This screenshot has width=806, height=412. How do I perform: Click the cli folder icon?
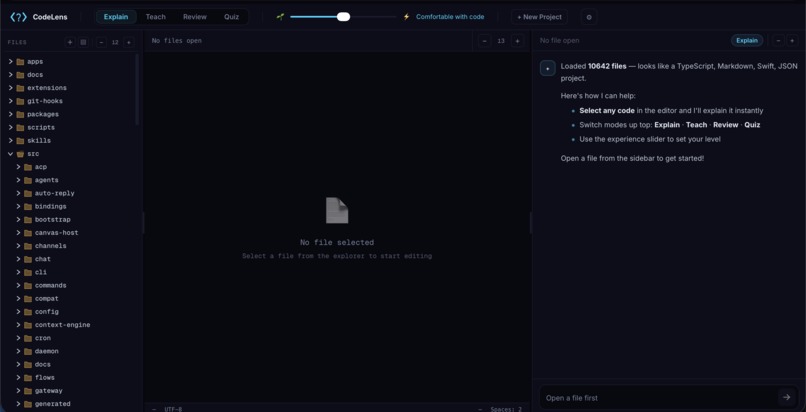click(28, 272)
